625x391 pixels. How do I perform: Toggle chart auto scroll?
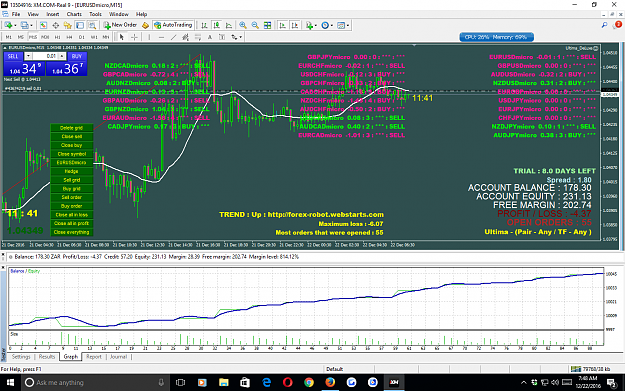point(283,25)
